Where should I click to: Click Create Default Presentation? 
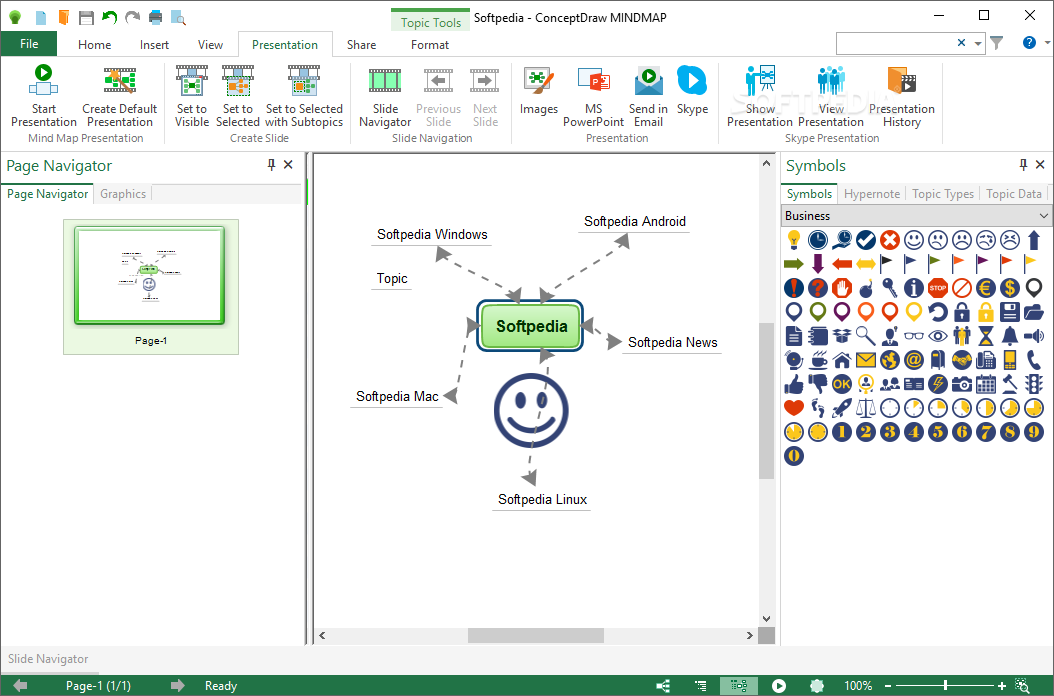[x=120, y=95]
